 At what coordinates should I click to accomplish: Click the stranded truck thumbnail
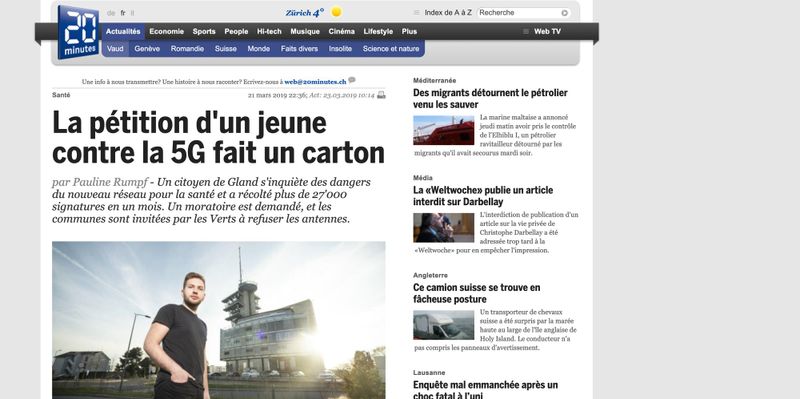click(443, 325)
